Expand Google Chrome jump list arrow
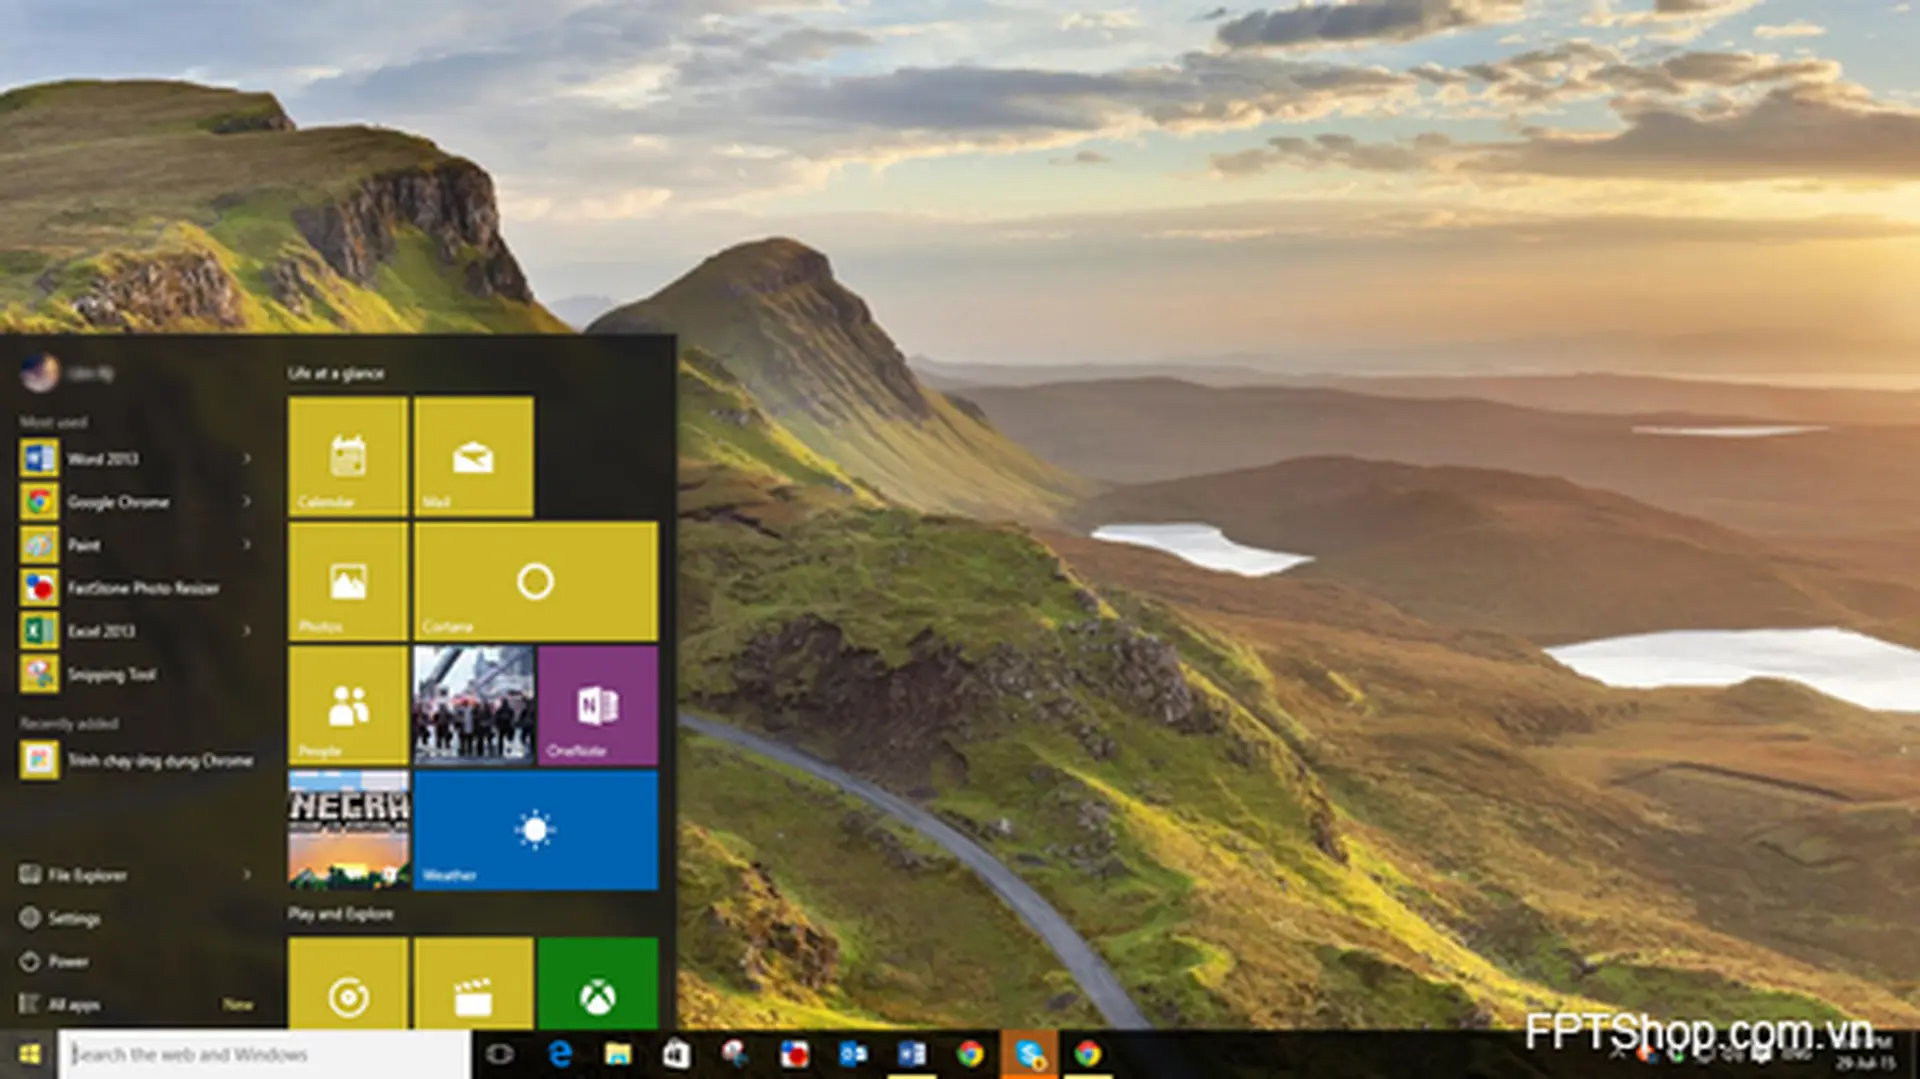The image size is (1920, 1079). pyautogui.click(x=246, y=502)
